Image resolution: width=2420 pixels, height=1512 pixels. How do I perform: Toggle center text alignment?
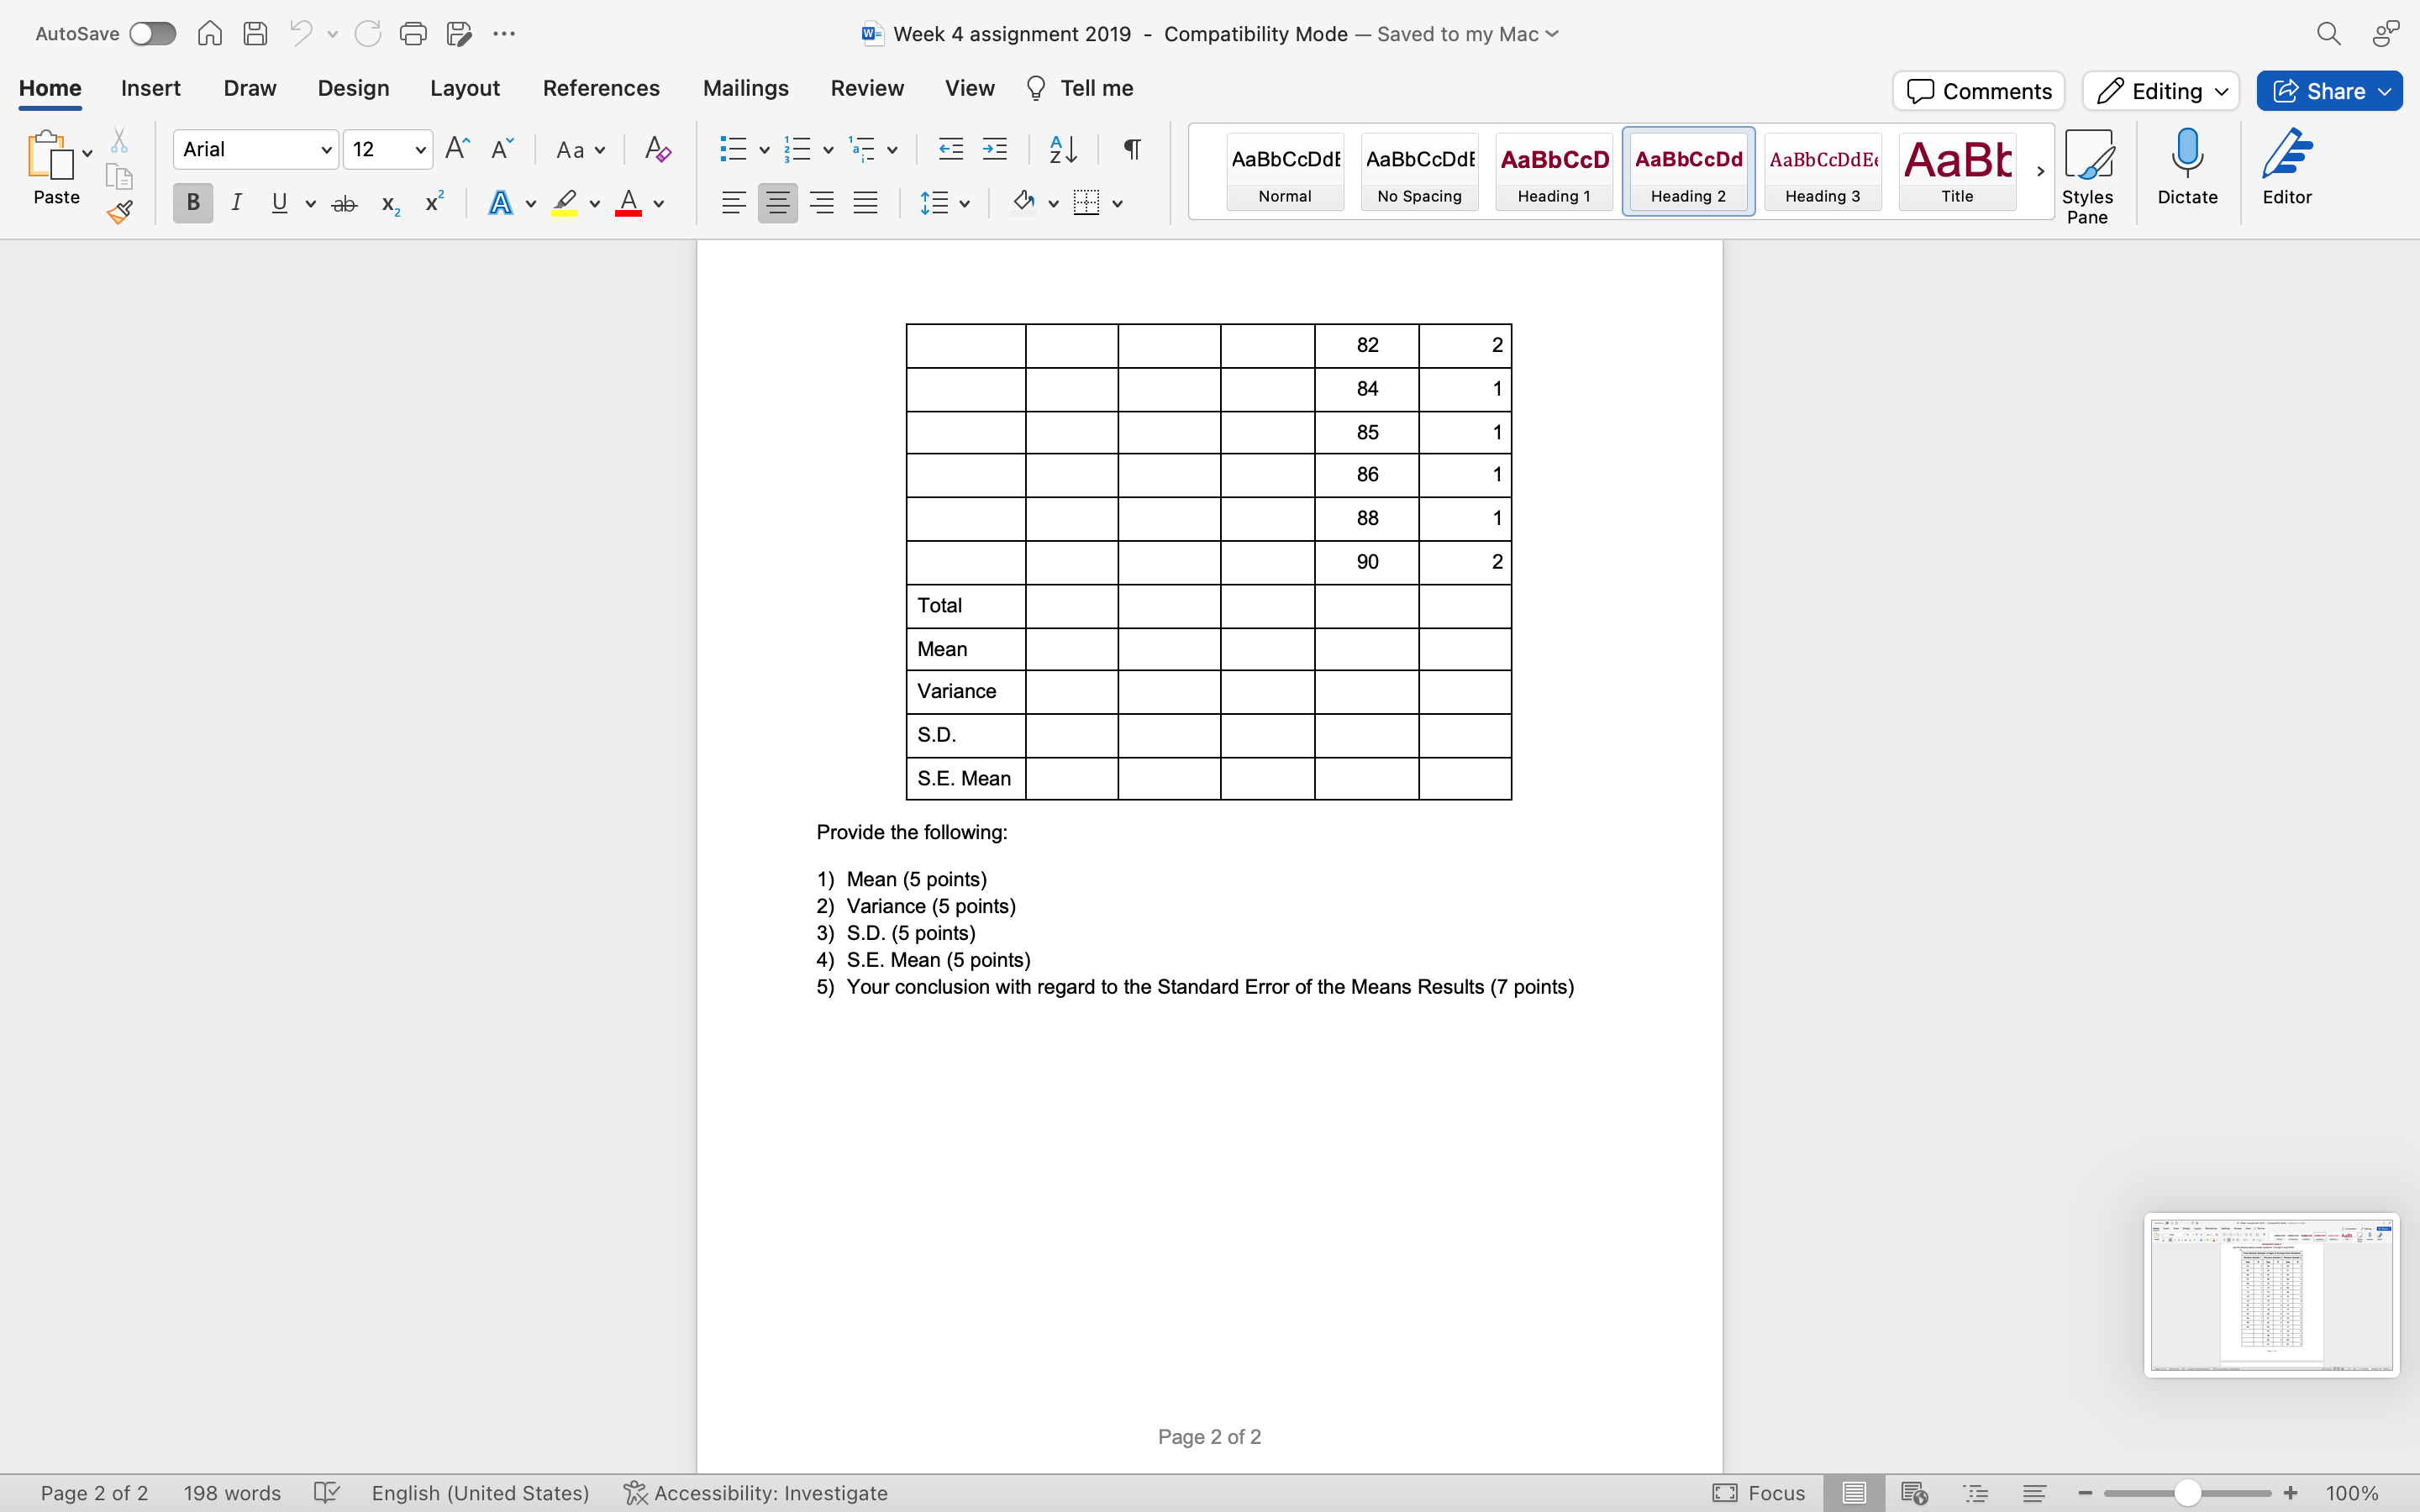778,202
